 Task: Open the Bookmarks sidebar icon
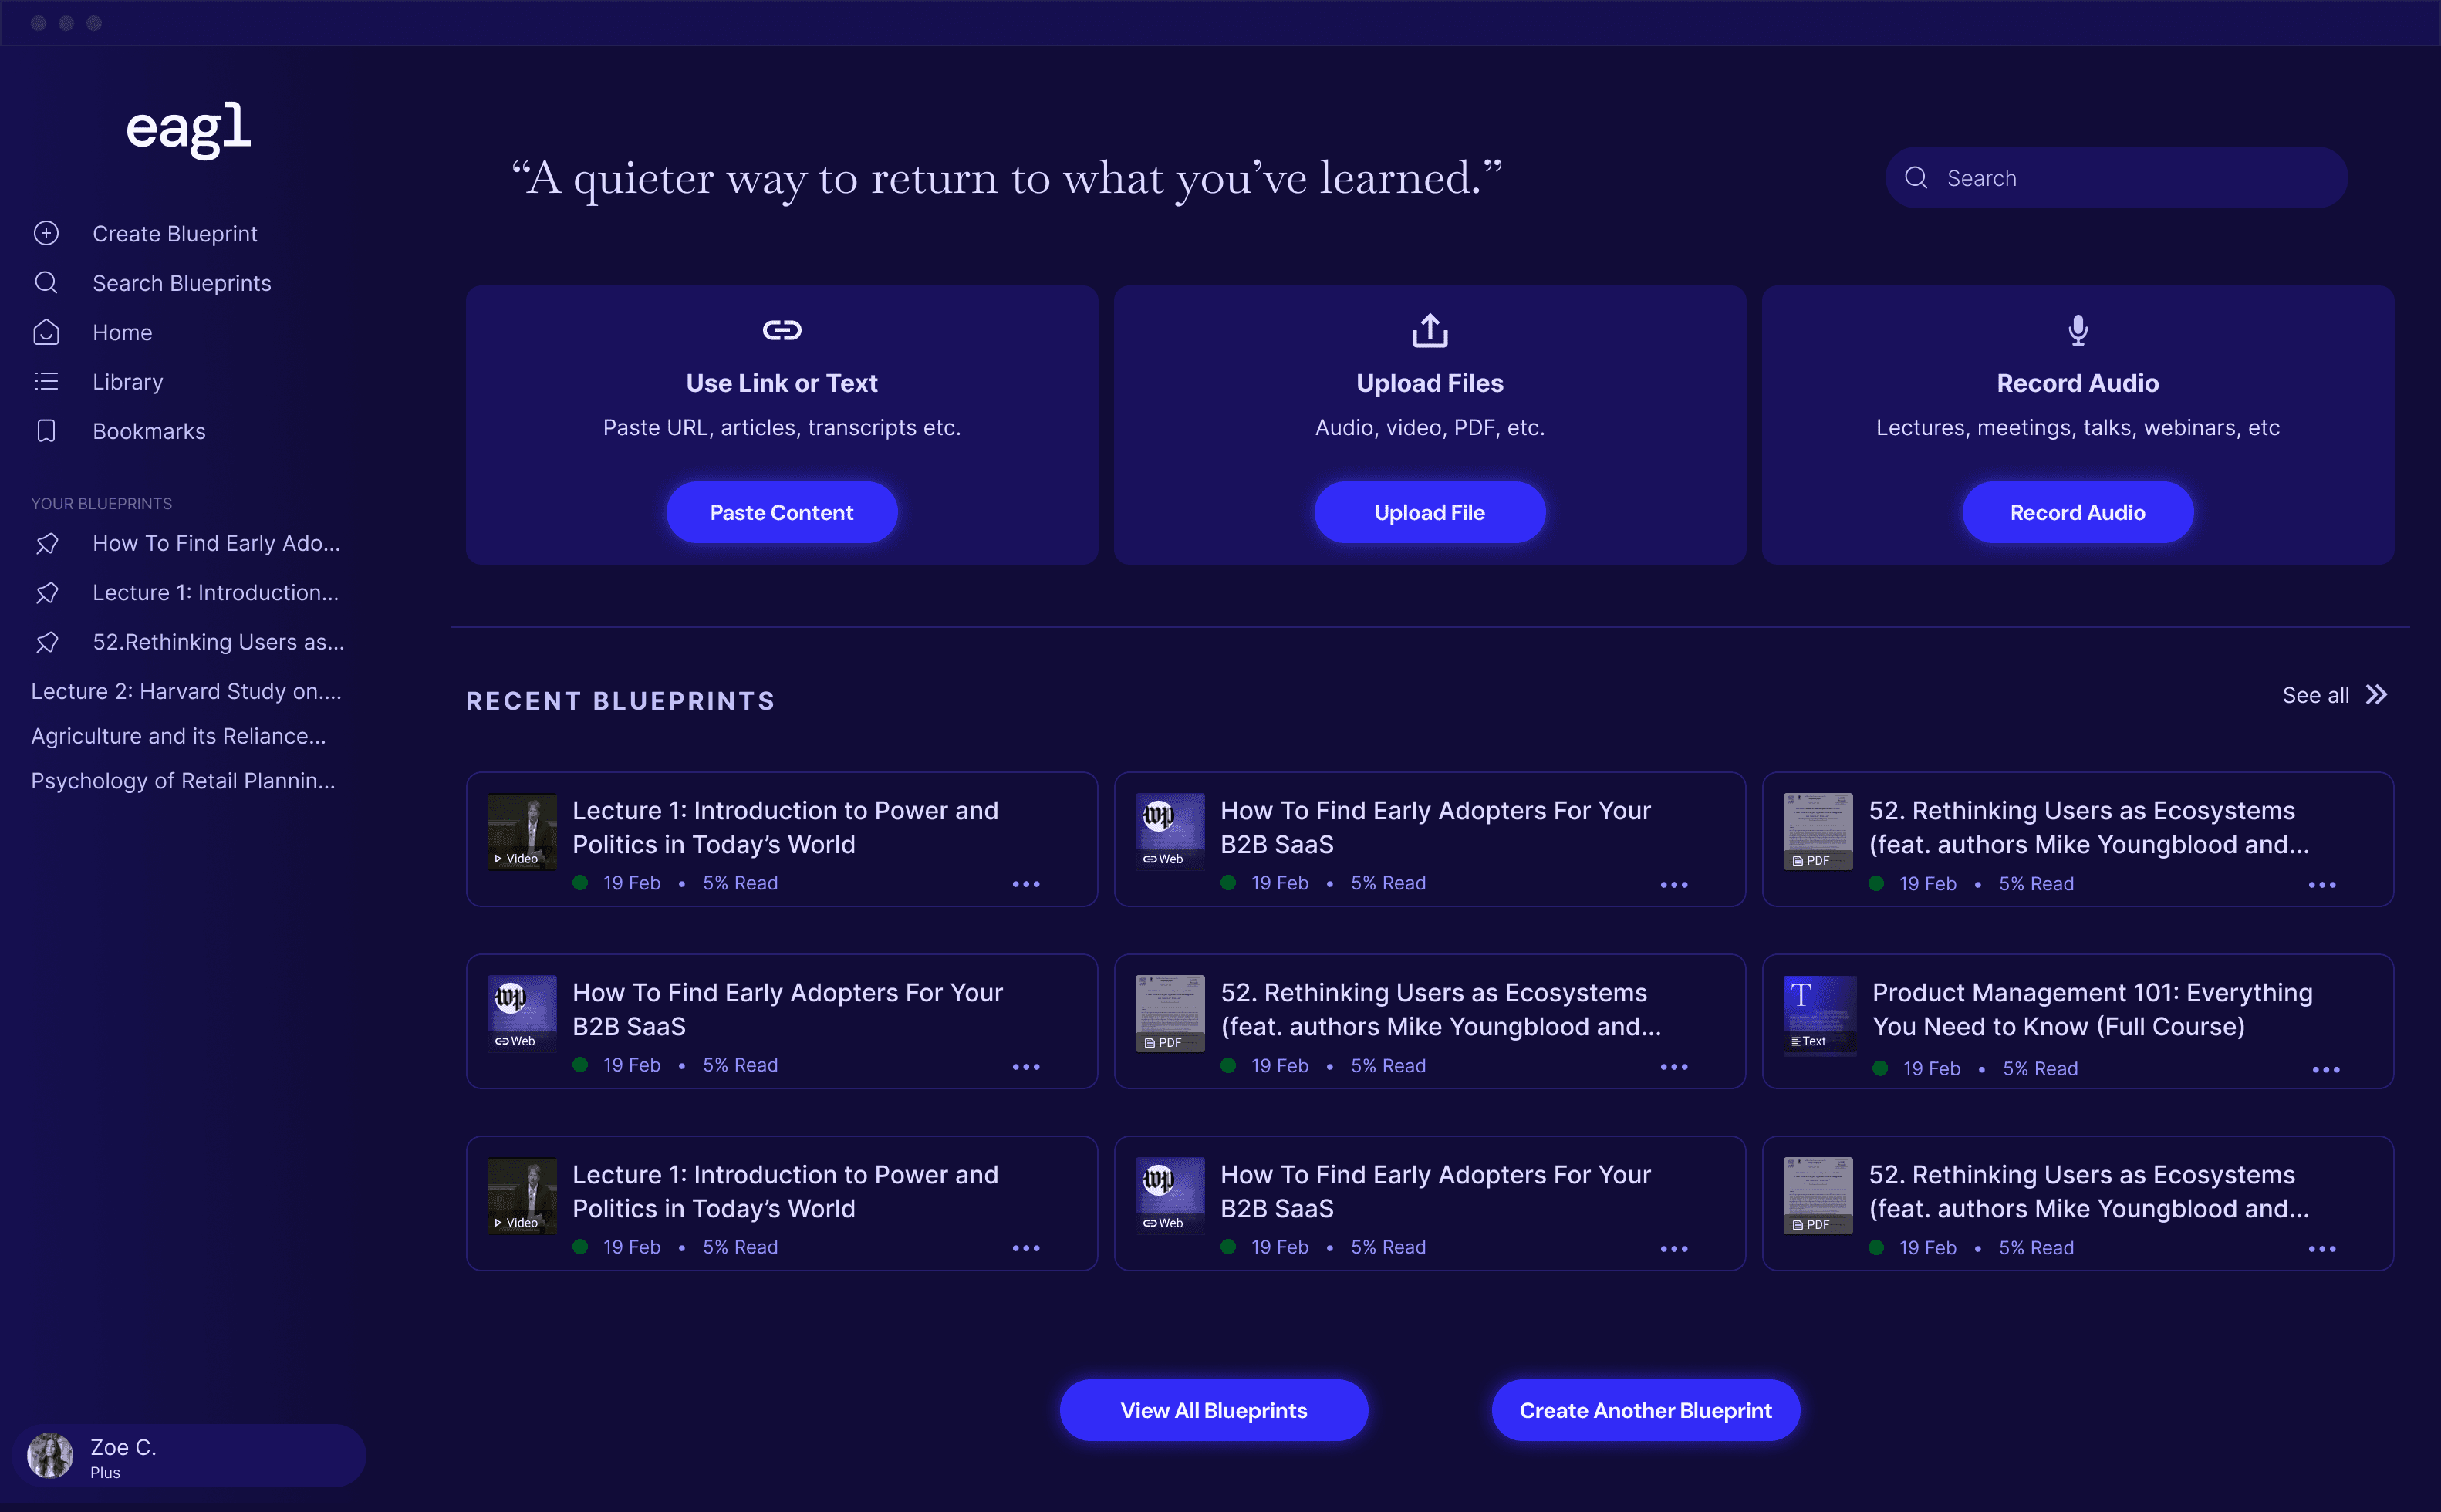[46, 430]
